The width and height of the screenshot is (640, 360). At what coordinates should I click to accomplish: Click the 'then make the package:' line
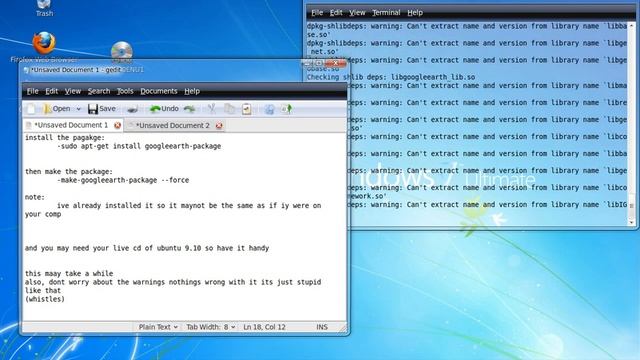[x=69, y=171]
